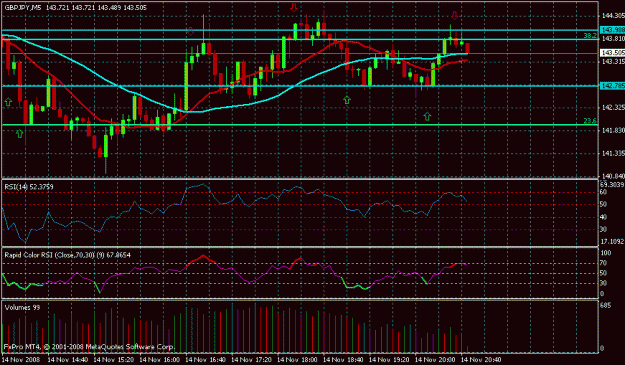The width and height of the screenshot is (625, 365).
Task: Click the 141.830 price scale value
Action: click(613, 130)
